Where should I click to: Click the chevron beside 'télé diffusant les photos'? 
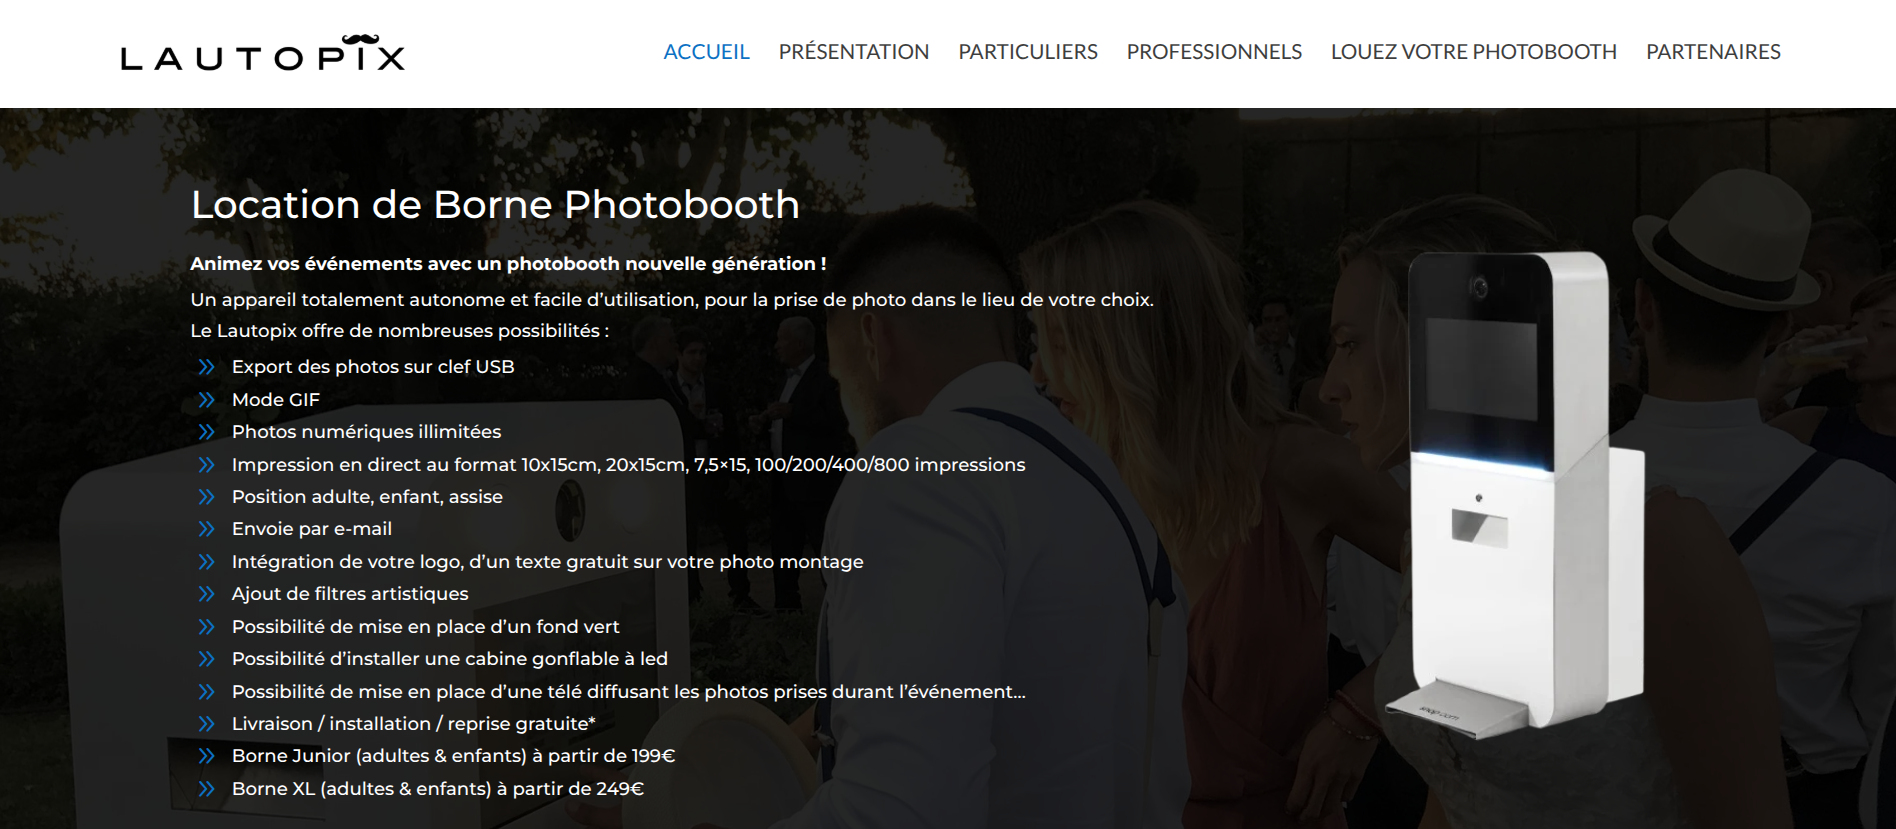click(207, 692)
